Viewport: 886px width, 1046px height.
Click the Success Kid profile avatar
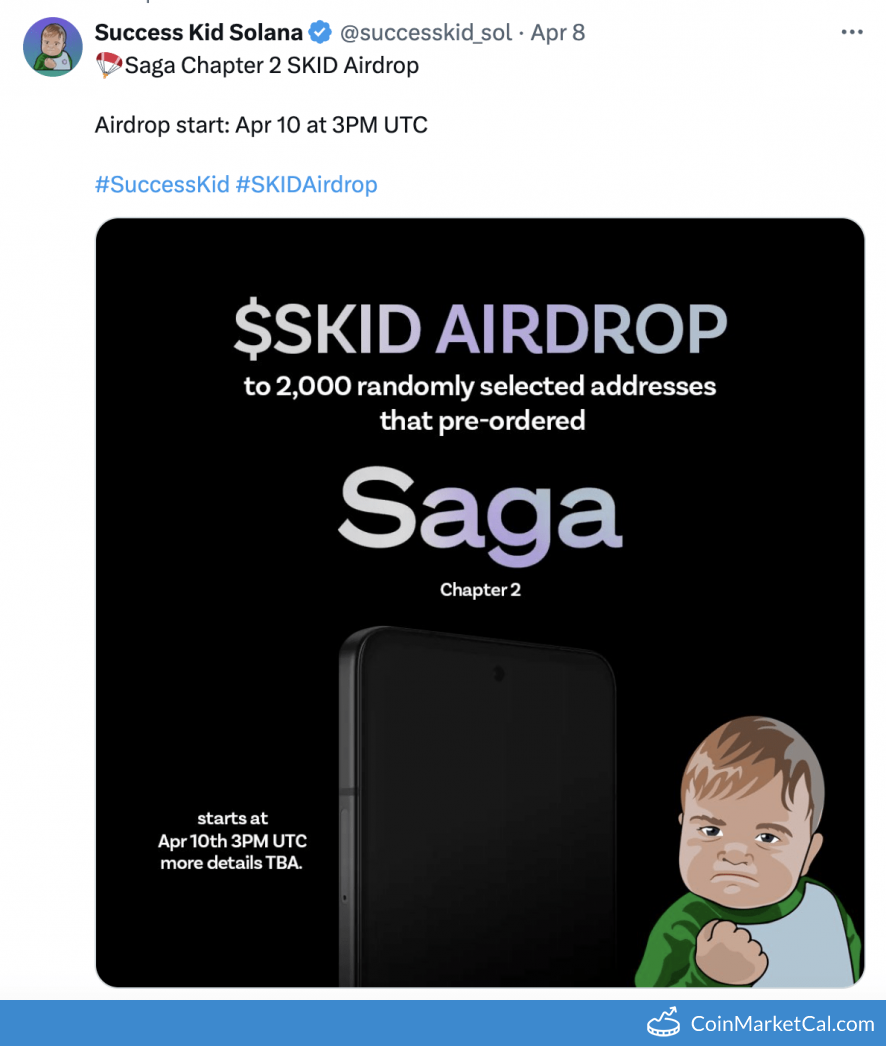52,46
